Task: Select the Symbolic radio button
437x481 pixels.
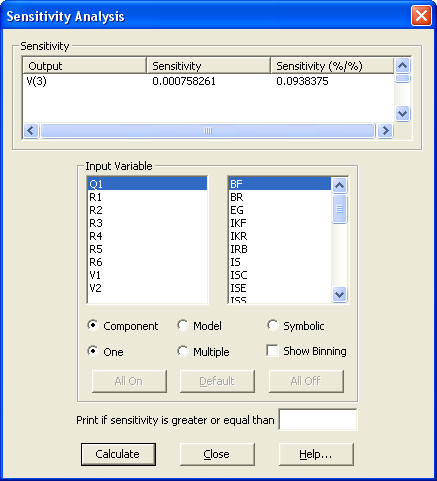Action: pyautogui.click(x=273, y=325)
